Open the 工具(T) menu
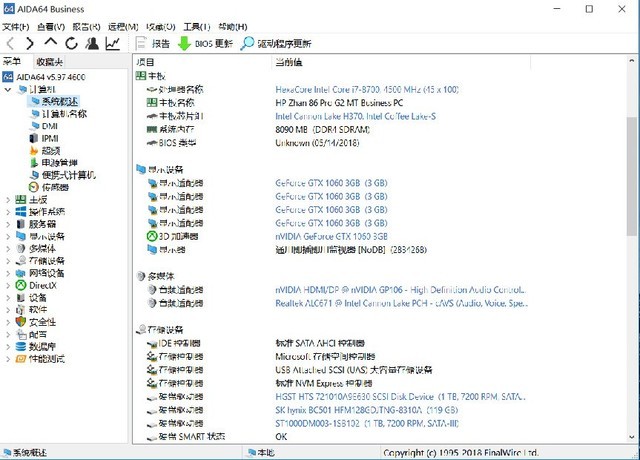 pos(197,27)
